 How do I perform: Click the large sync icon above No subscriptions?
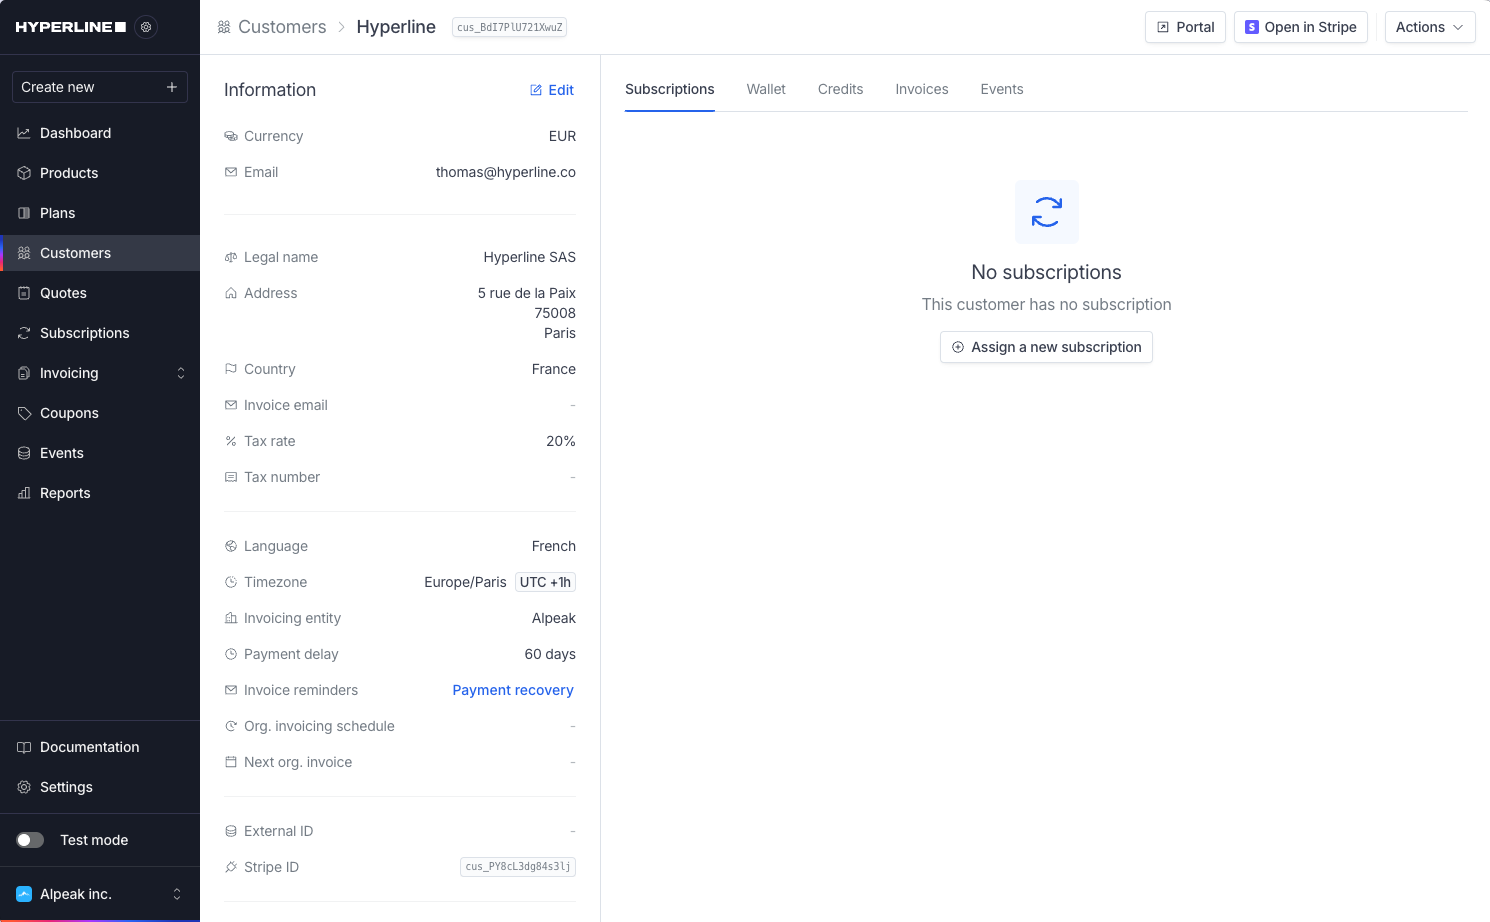click(x=1046, y=212)
